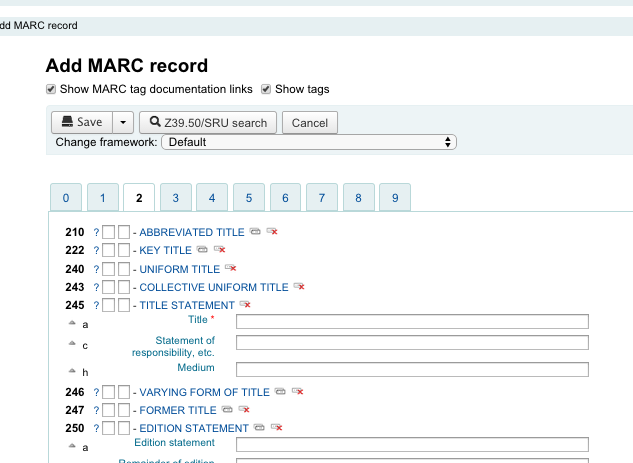This screenshot has width=633, height=463.
Task: Delete the 247 Former Title tag
Action: point(243,410)
